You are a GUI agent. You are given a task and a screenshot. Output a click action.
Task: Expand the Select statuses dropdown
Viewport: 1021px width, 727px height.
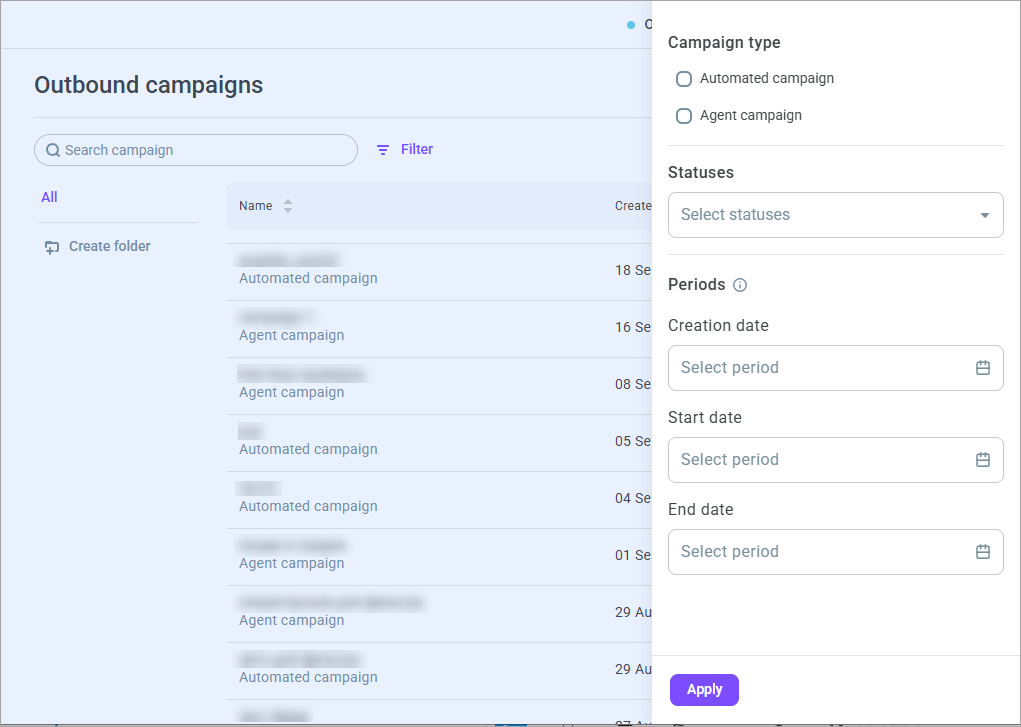pyautogui.click(x=835, y=215)
